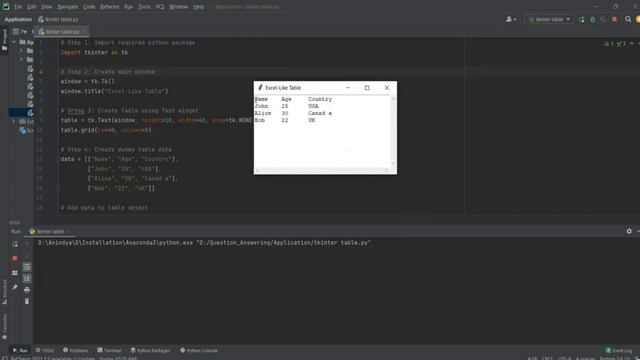Screen dimensions: 640x360
Task: Open the Code menu
Action: pyautogui.click(x=89, y=7)
